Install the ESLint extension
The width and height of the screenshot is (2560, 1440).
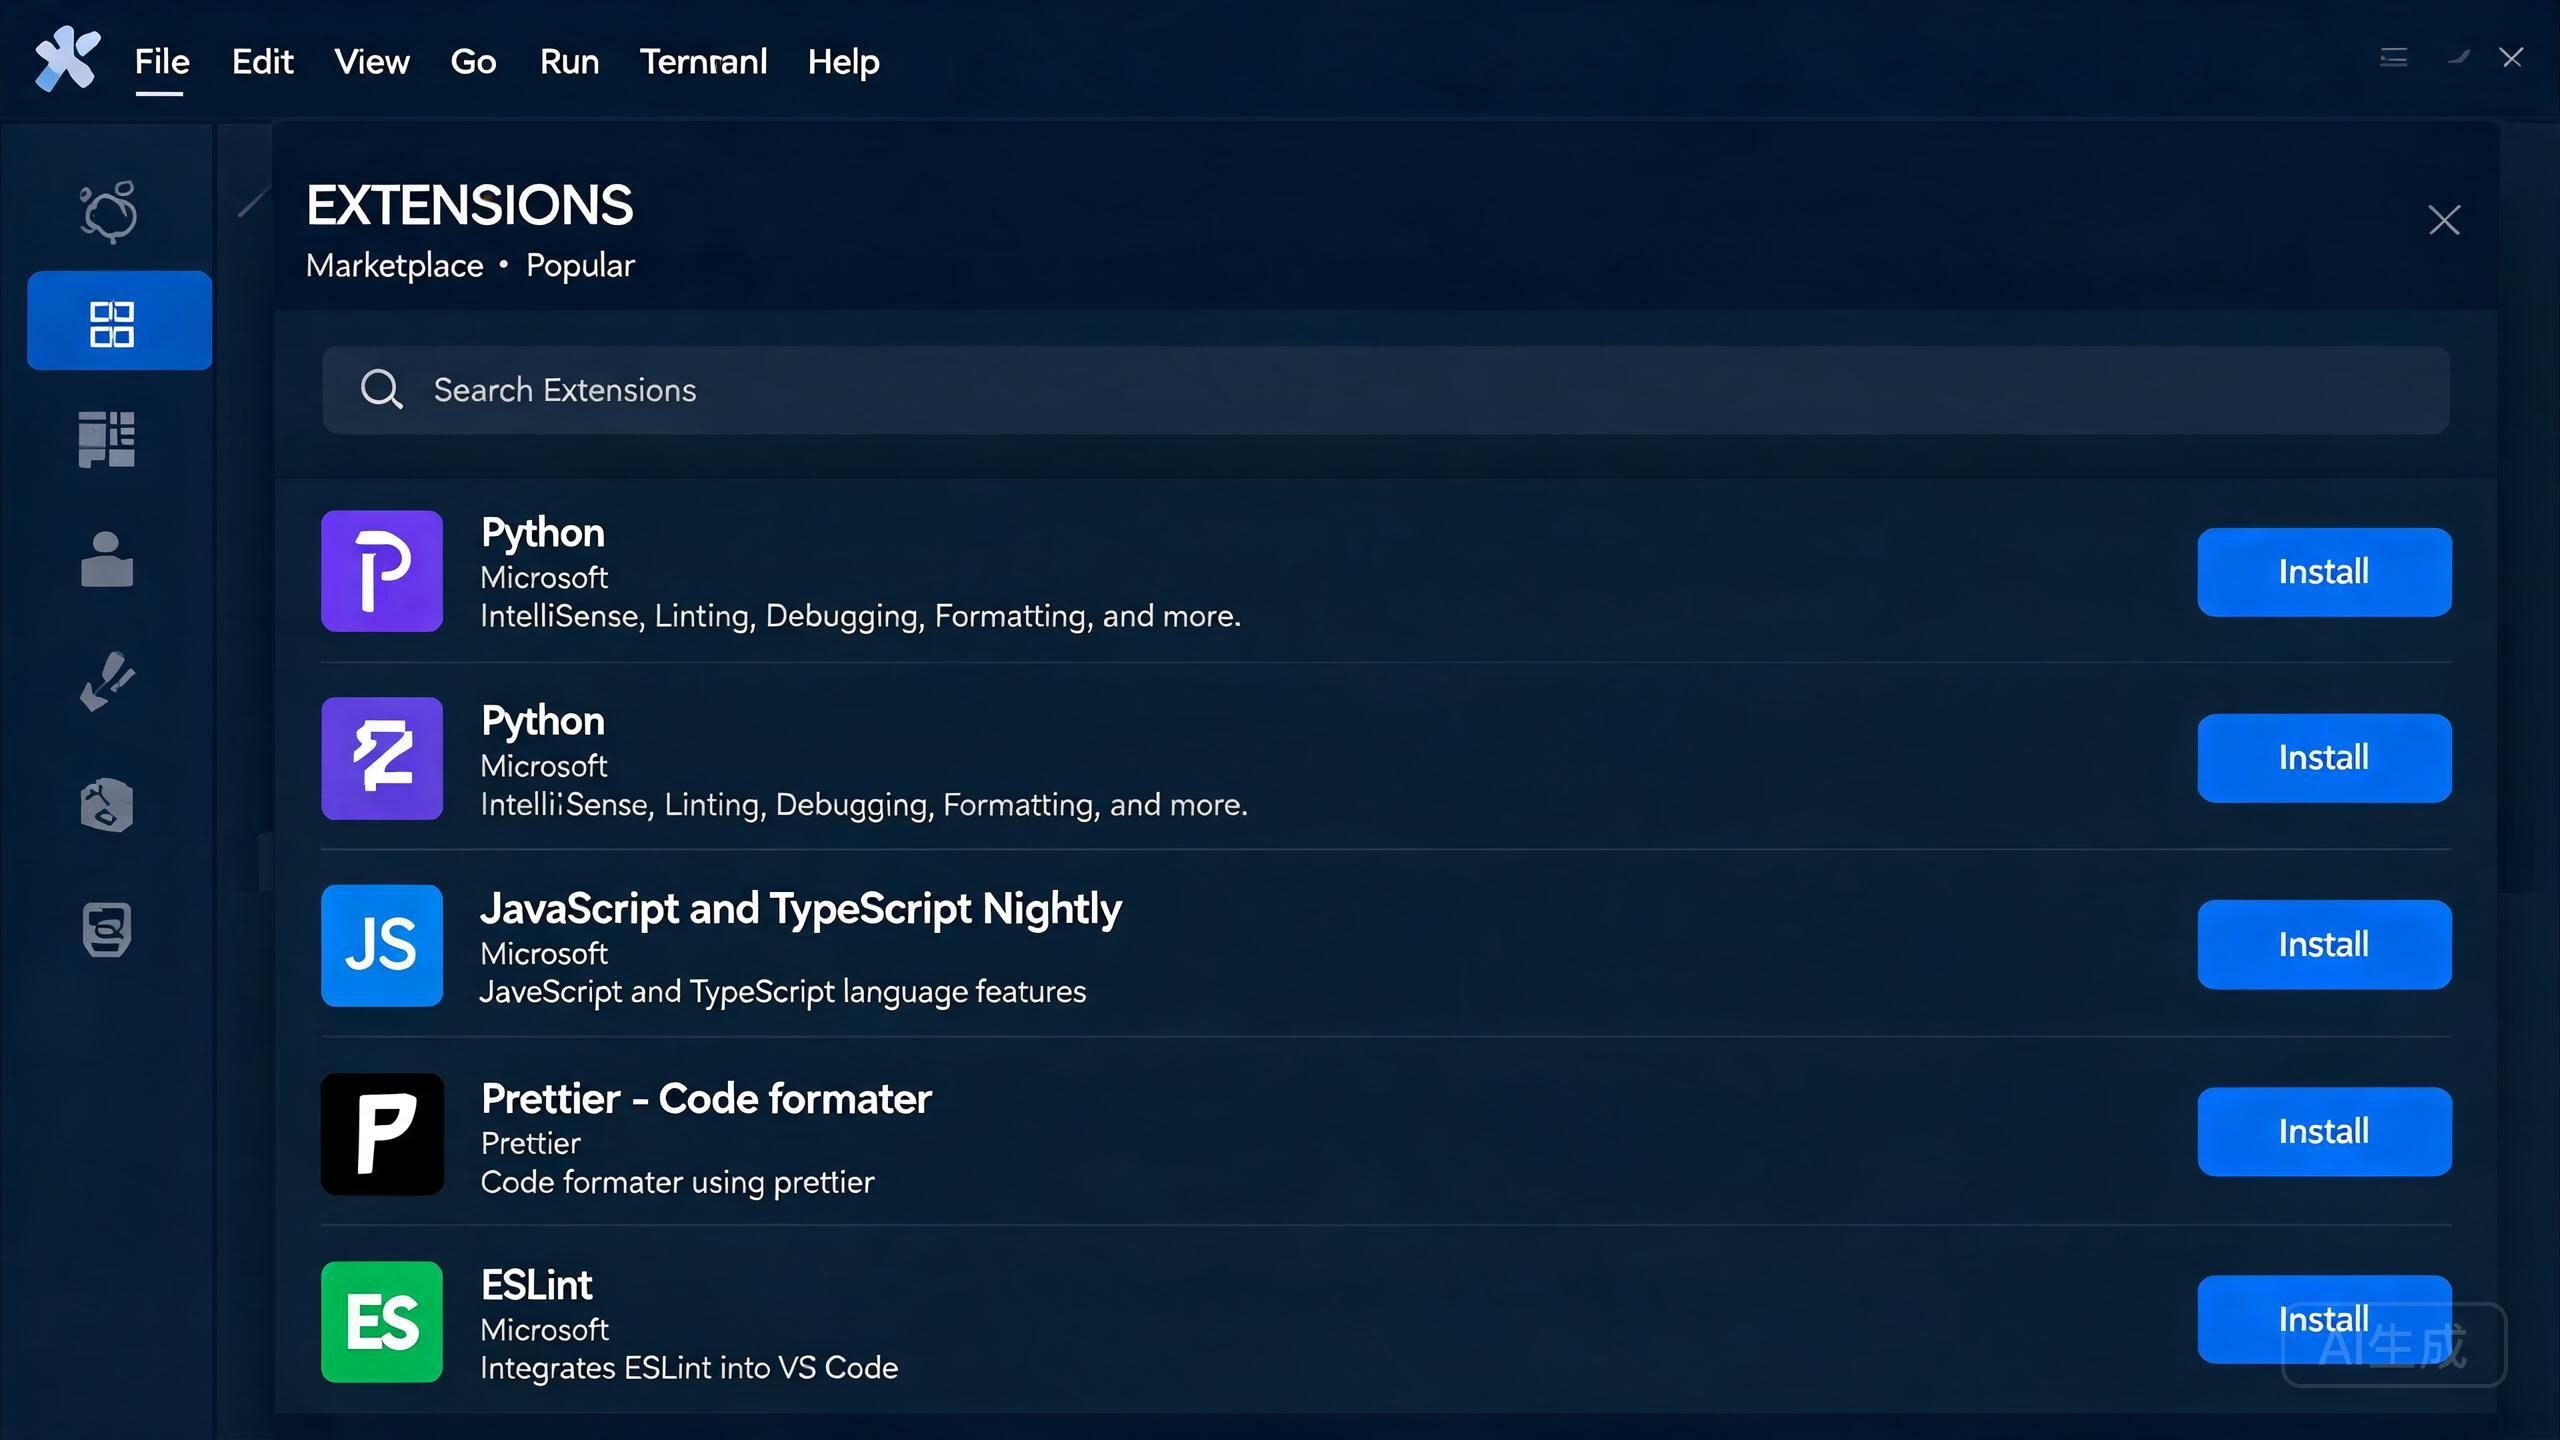click(2324, 1320)
